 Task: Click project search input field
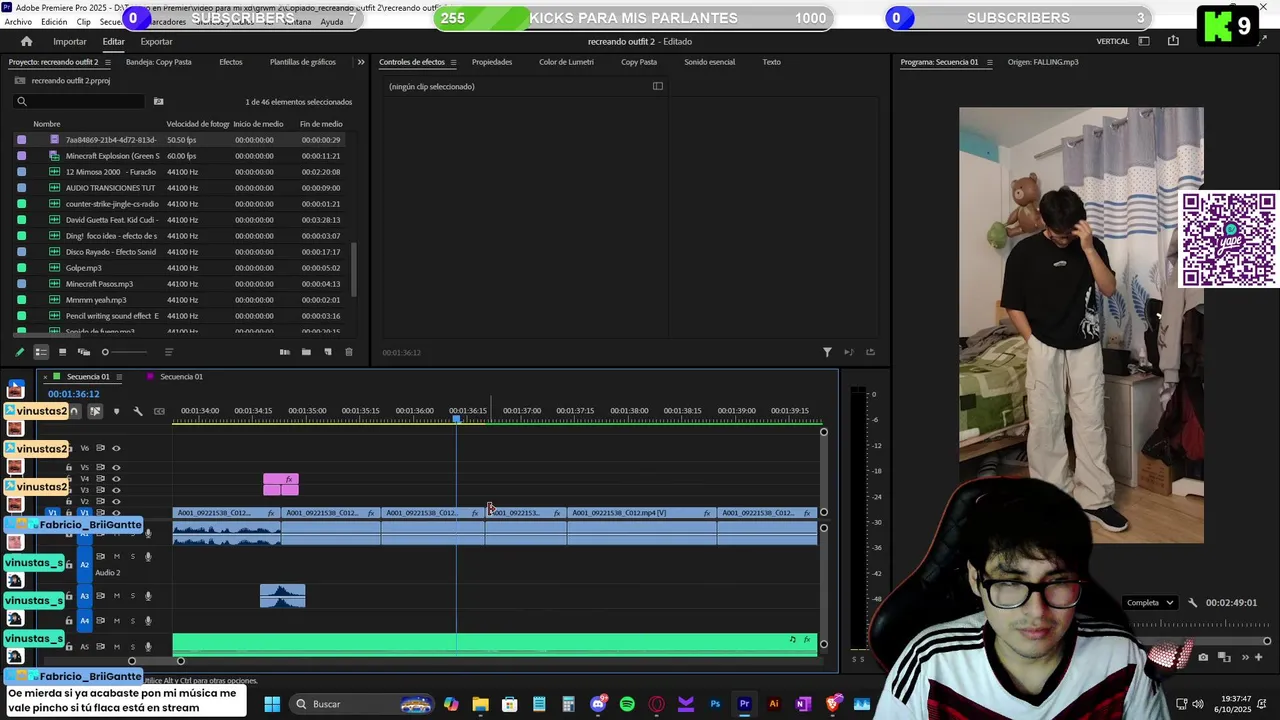(x=78, y=101)
